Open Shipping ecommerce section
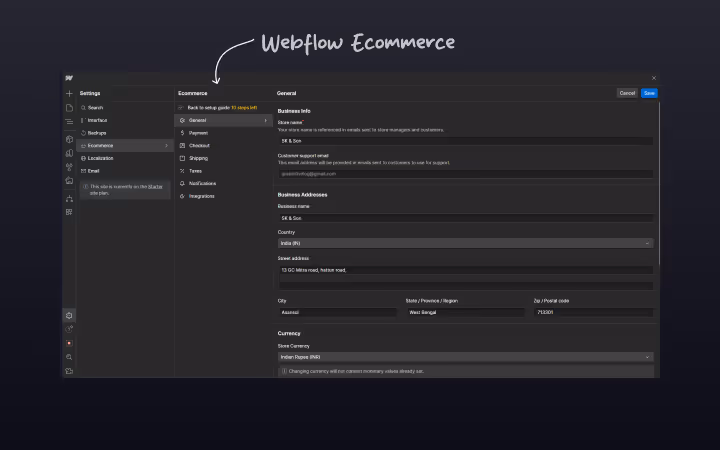 [x=223, y=158]
